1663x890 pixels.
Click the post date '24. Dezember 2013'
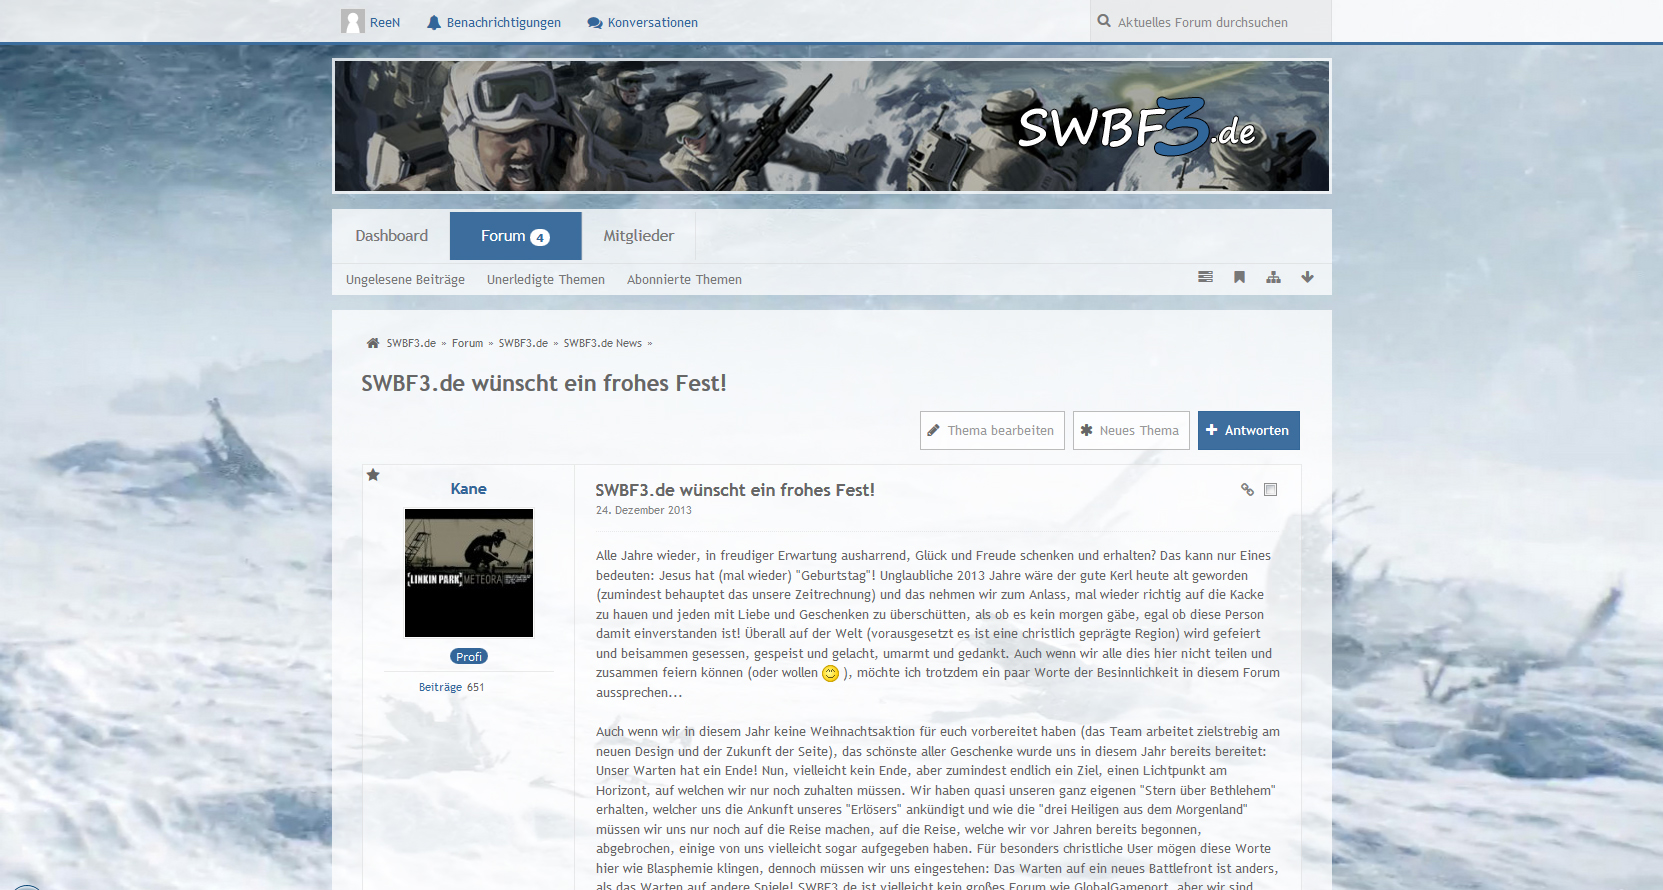[644, 510]
